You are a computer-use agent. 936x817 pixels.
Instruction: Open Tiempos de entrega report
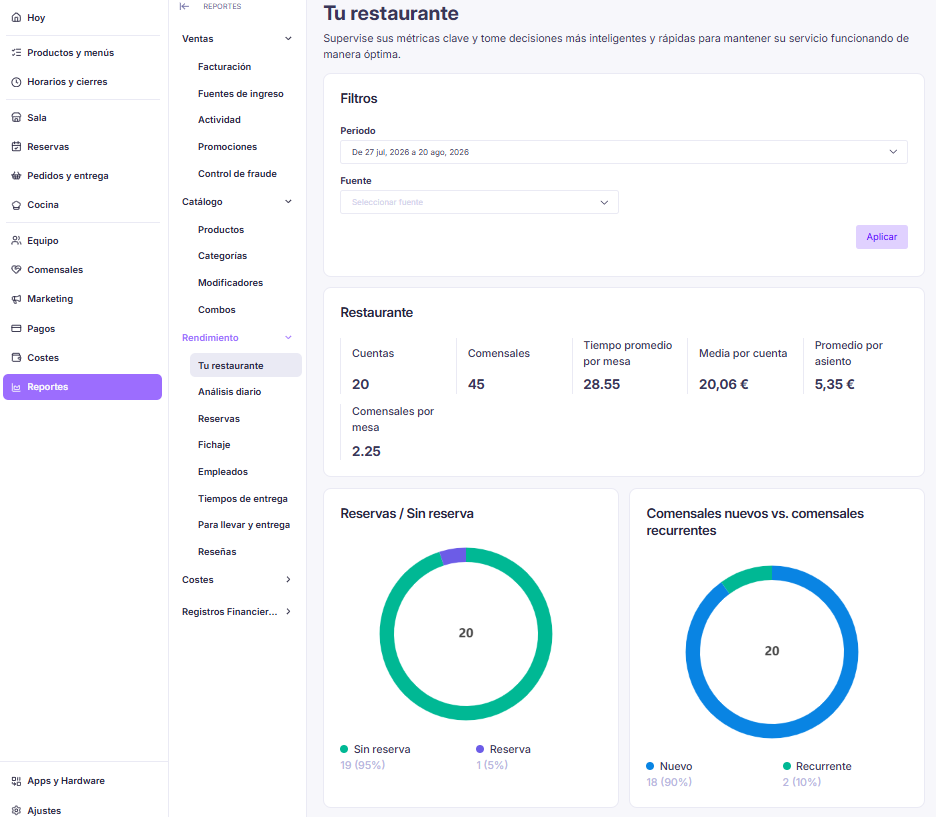[242, 499]
